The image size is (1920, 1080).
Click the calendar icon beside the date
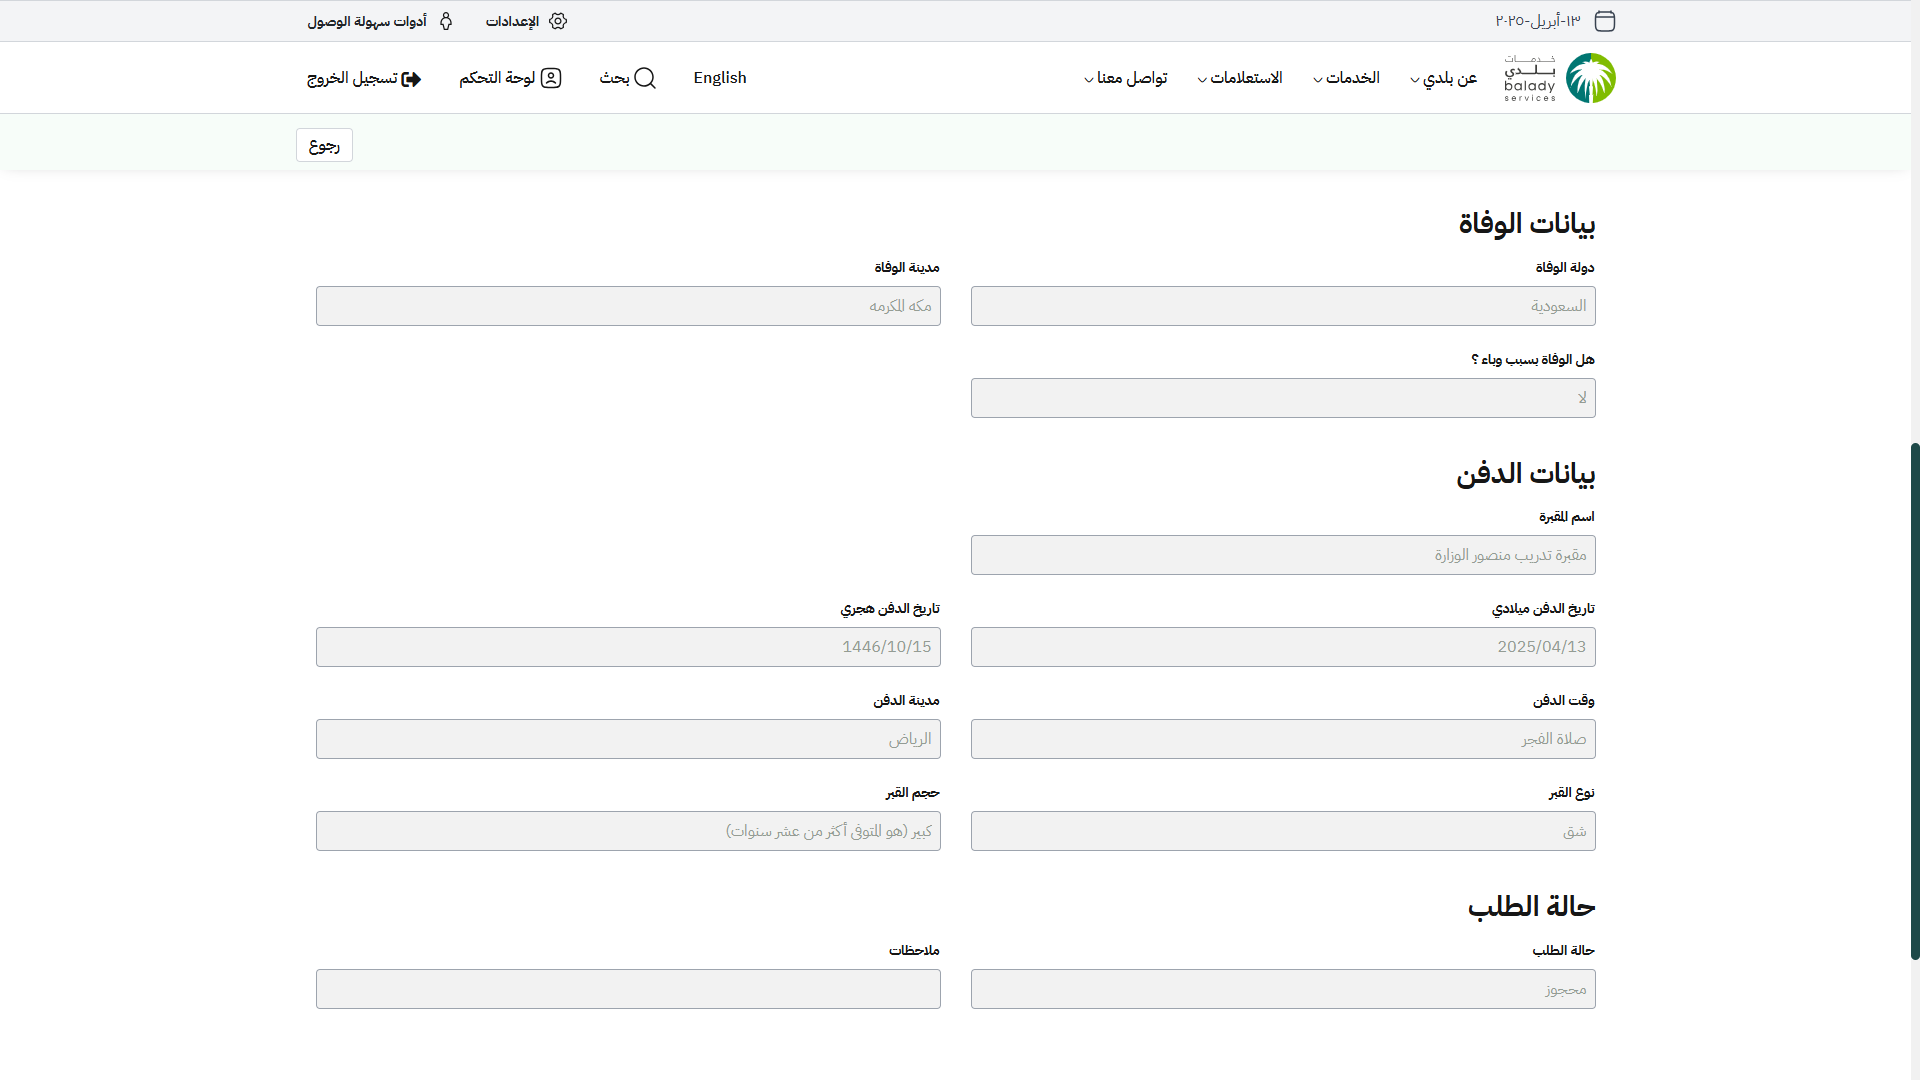tap(1605, 21)
